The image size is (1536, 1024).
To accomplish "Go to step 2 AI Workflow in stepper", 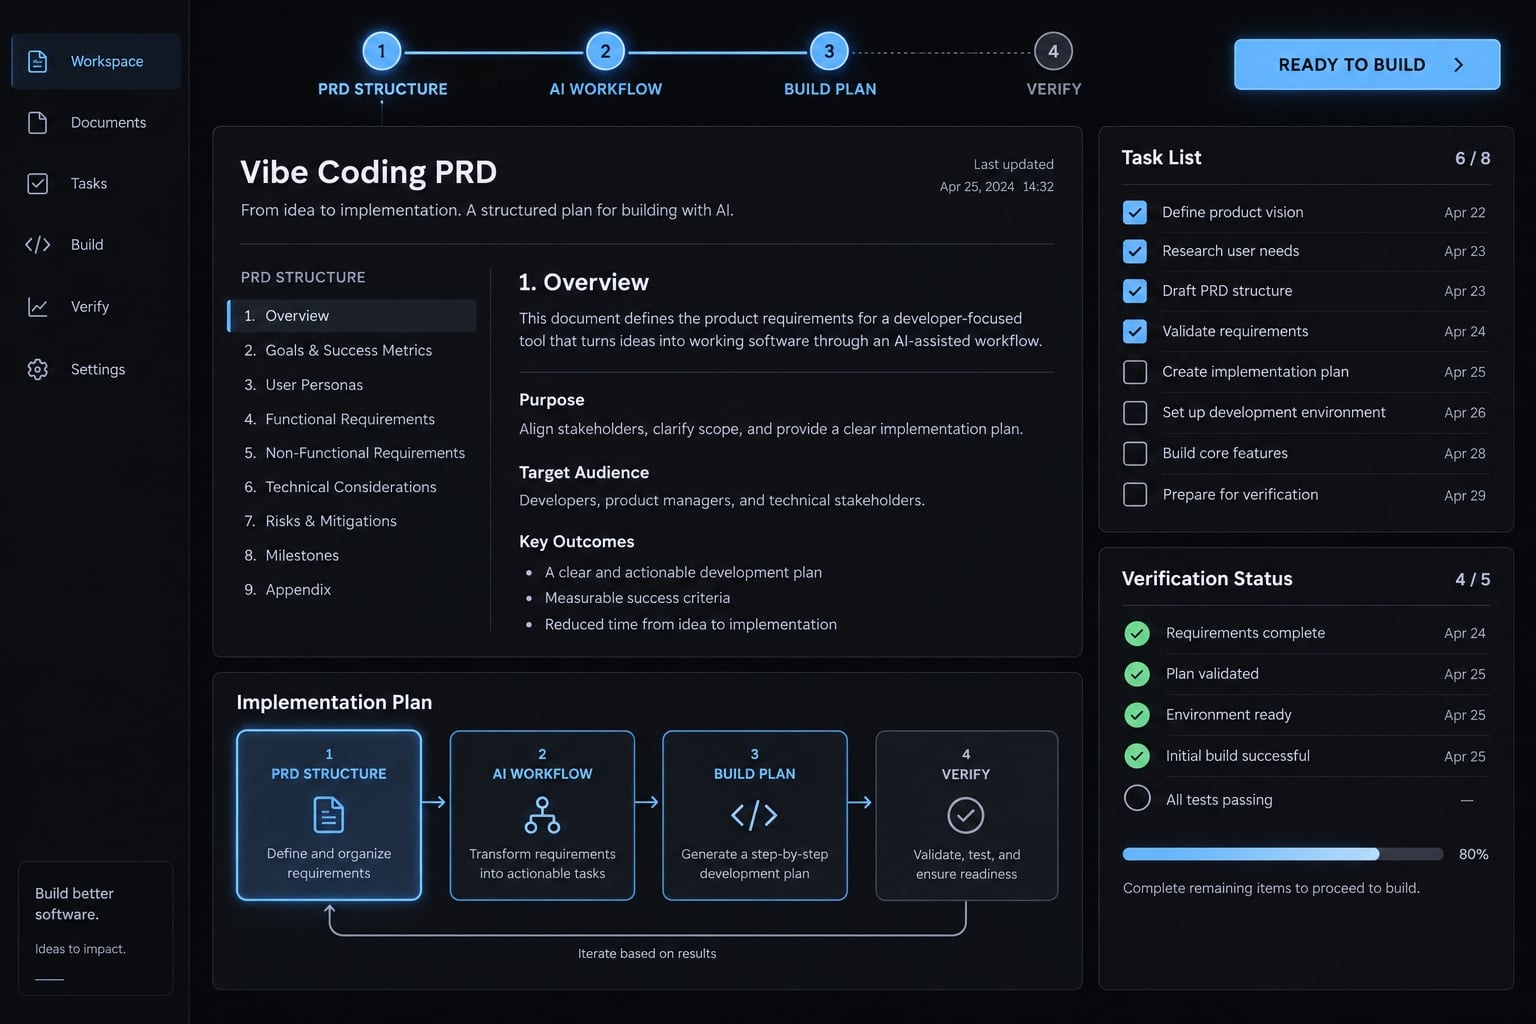I will 605,51.
